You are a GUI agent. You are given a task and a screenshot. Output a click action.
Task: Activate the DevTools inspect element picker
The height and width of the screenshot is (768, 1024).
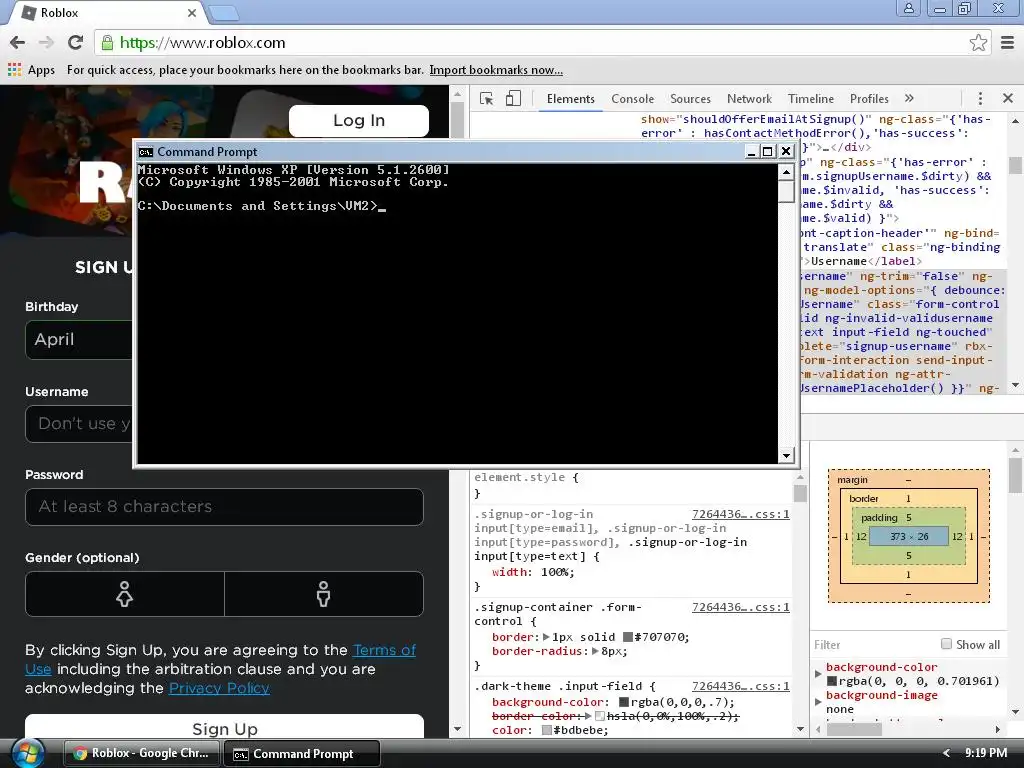click(x=487, y=99)
